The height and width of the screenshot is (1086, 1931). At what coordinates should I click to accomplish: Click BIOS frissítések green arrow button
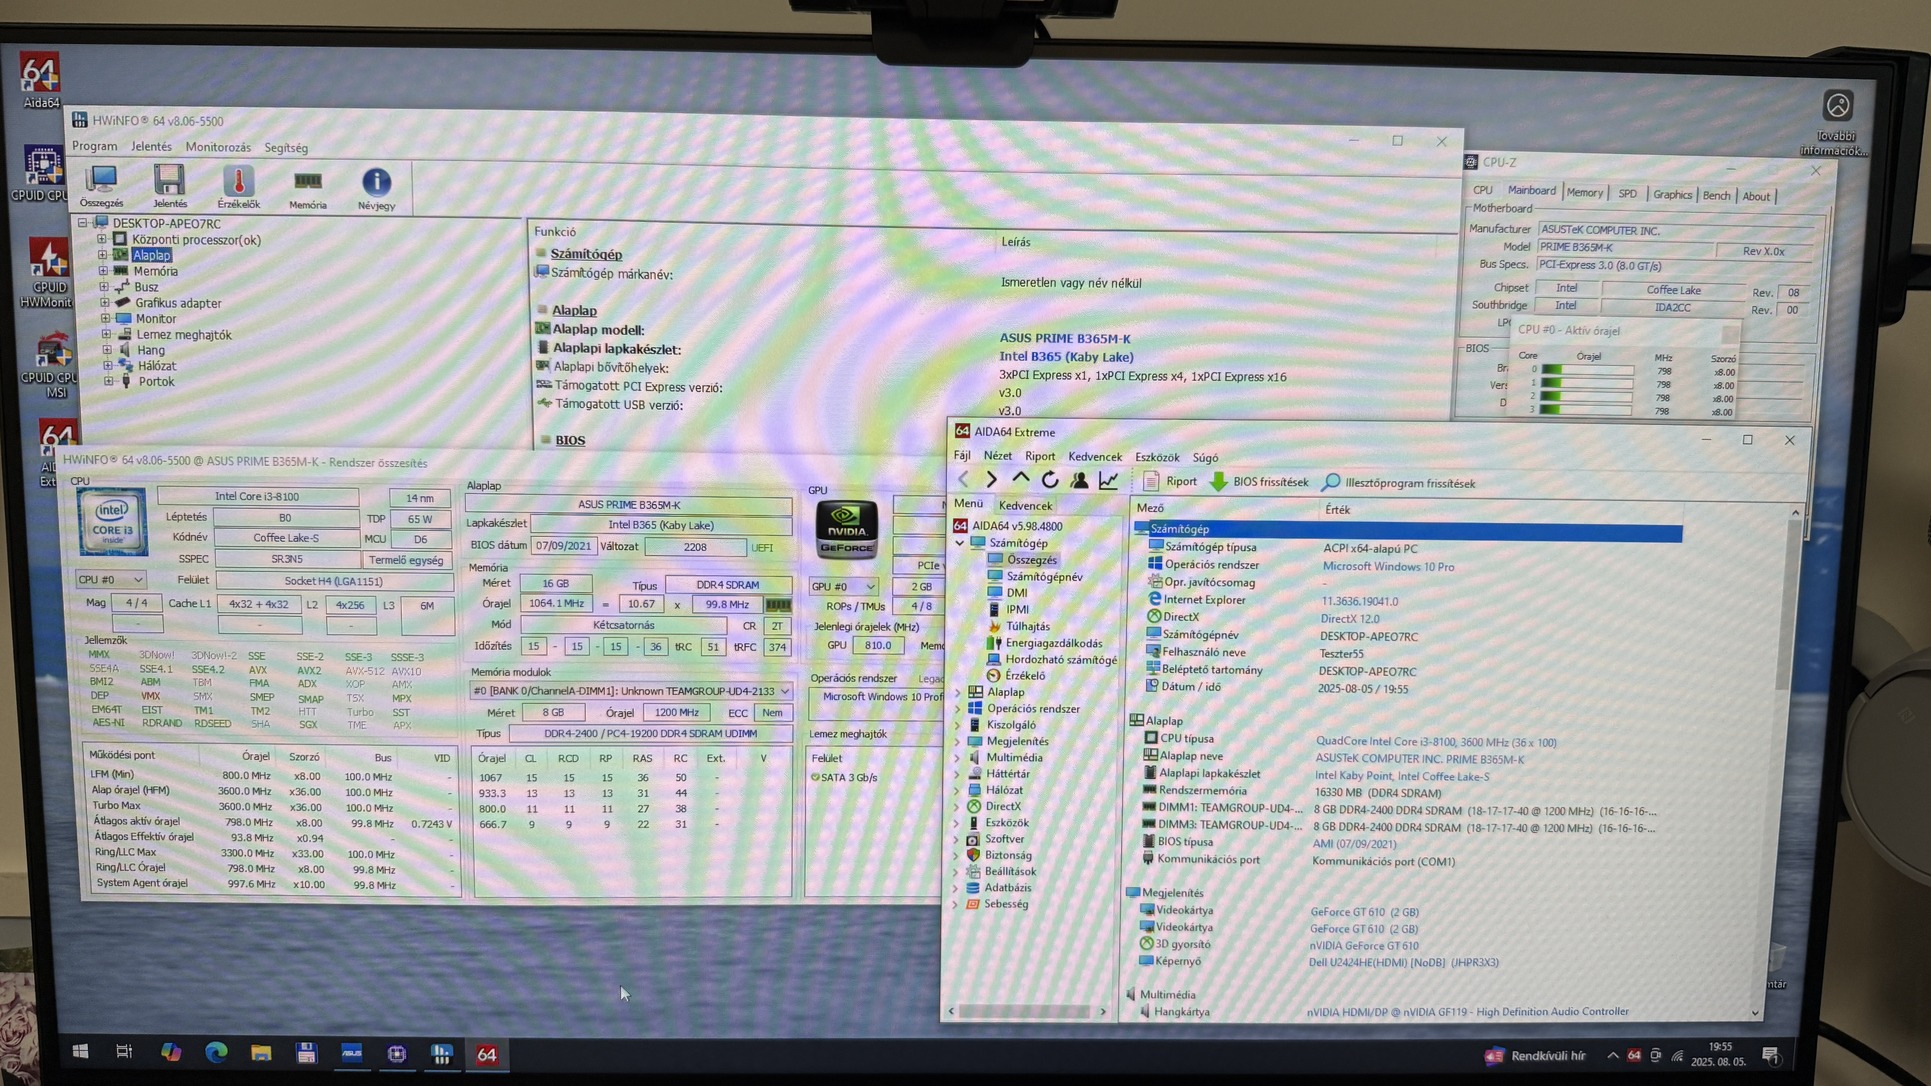[x=1258, y=482]
